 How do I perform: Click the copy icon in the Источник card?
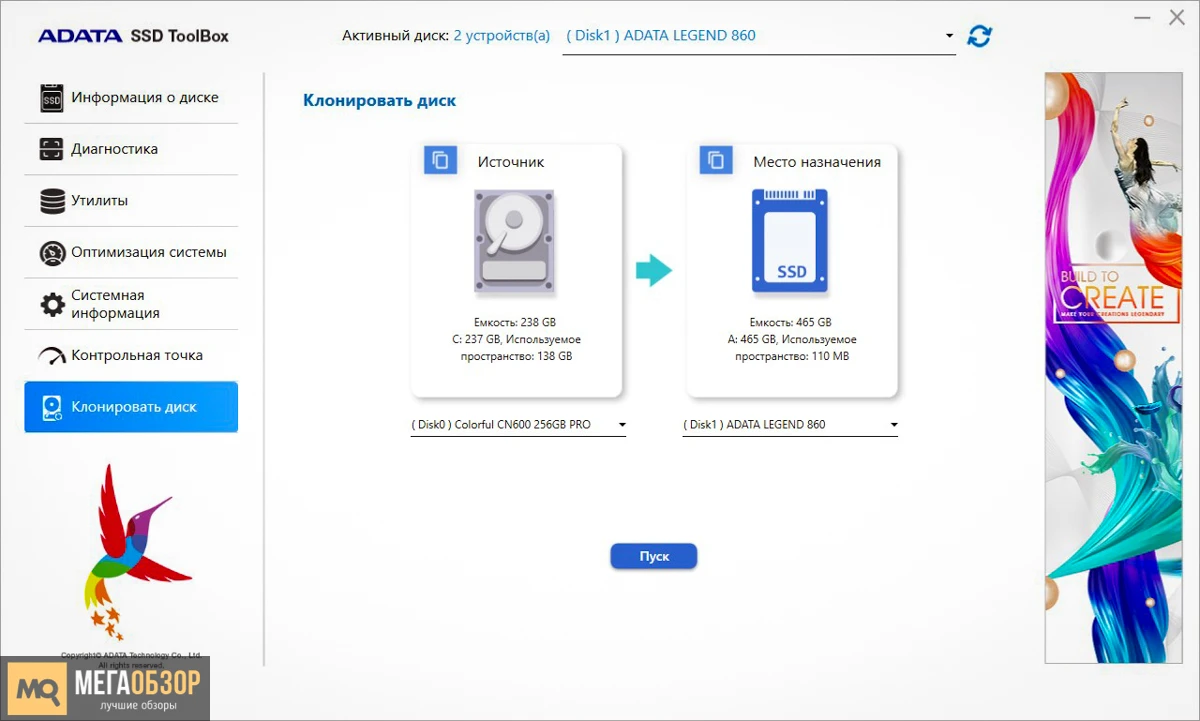point(440,160)
